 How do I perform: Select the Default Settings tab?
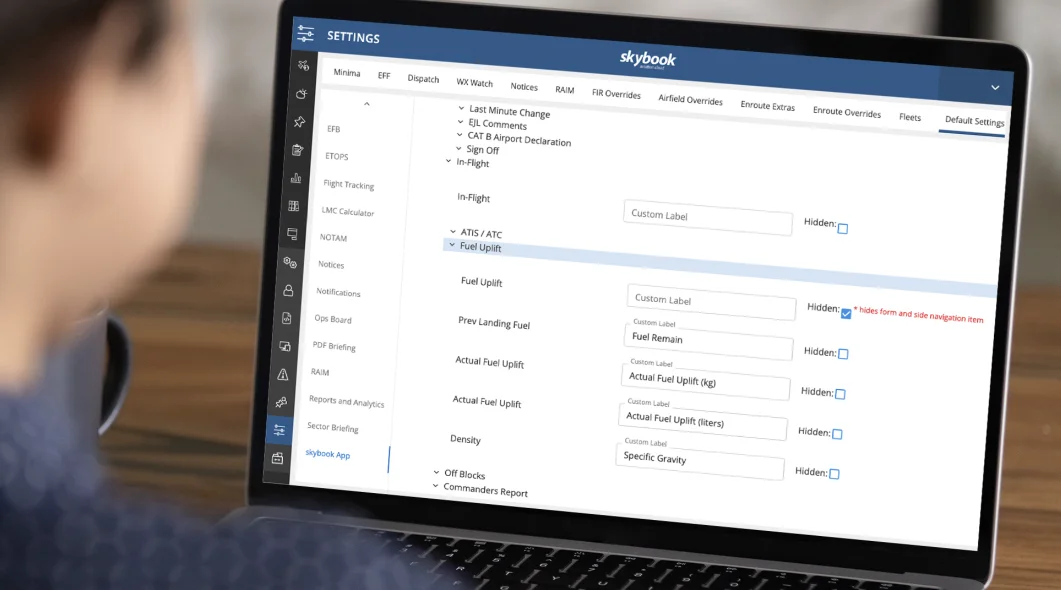tap(974, 121)
